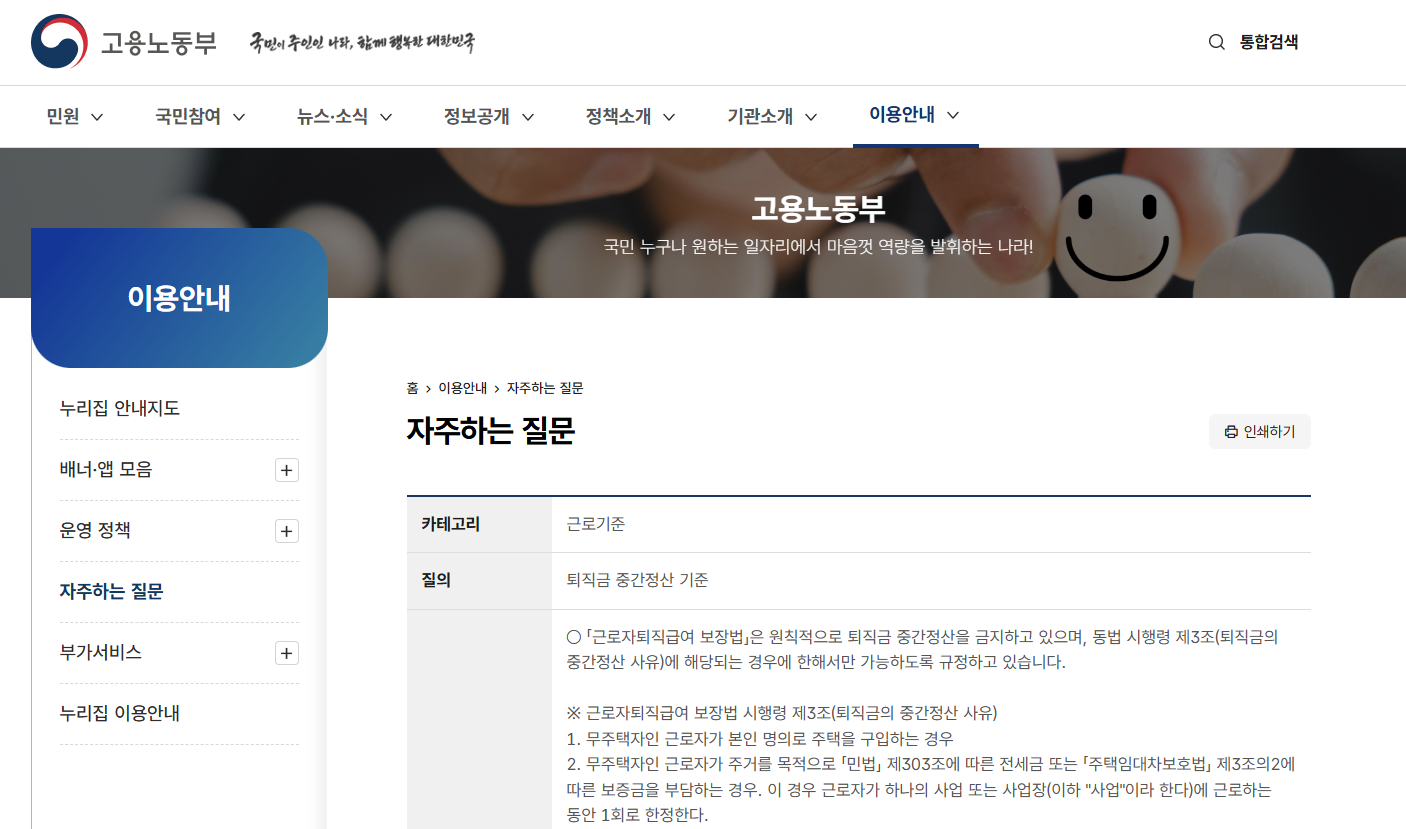Expand the chevron next to 이용안내
1406x829 pixels.
pos(953,115)
